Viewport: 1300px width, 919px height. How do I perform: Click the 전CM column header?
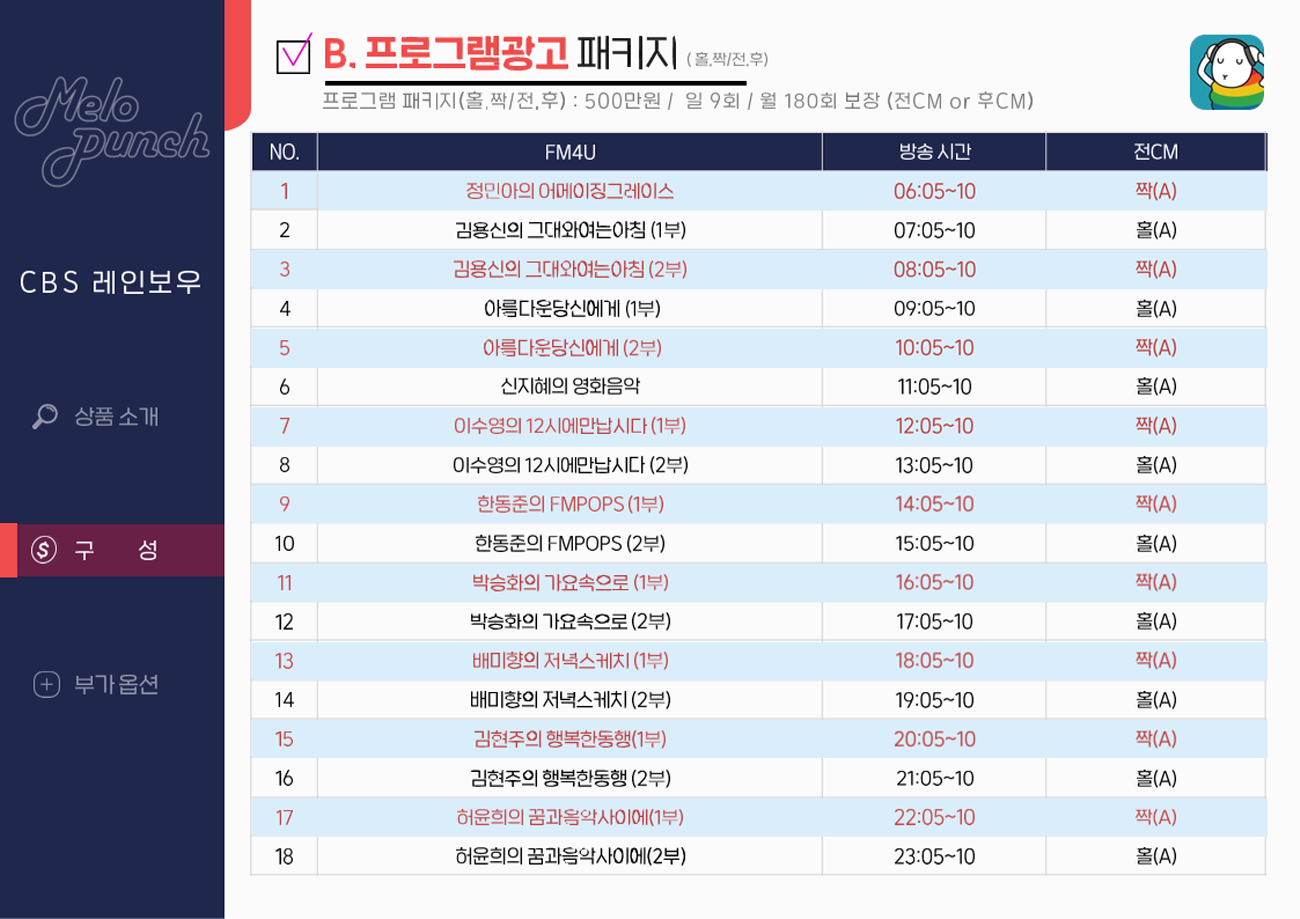[1155, 152]
